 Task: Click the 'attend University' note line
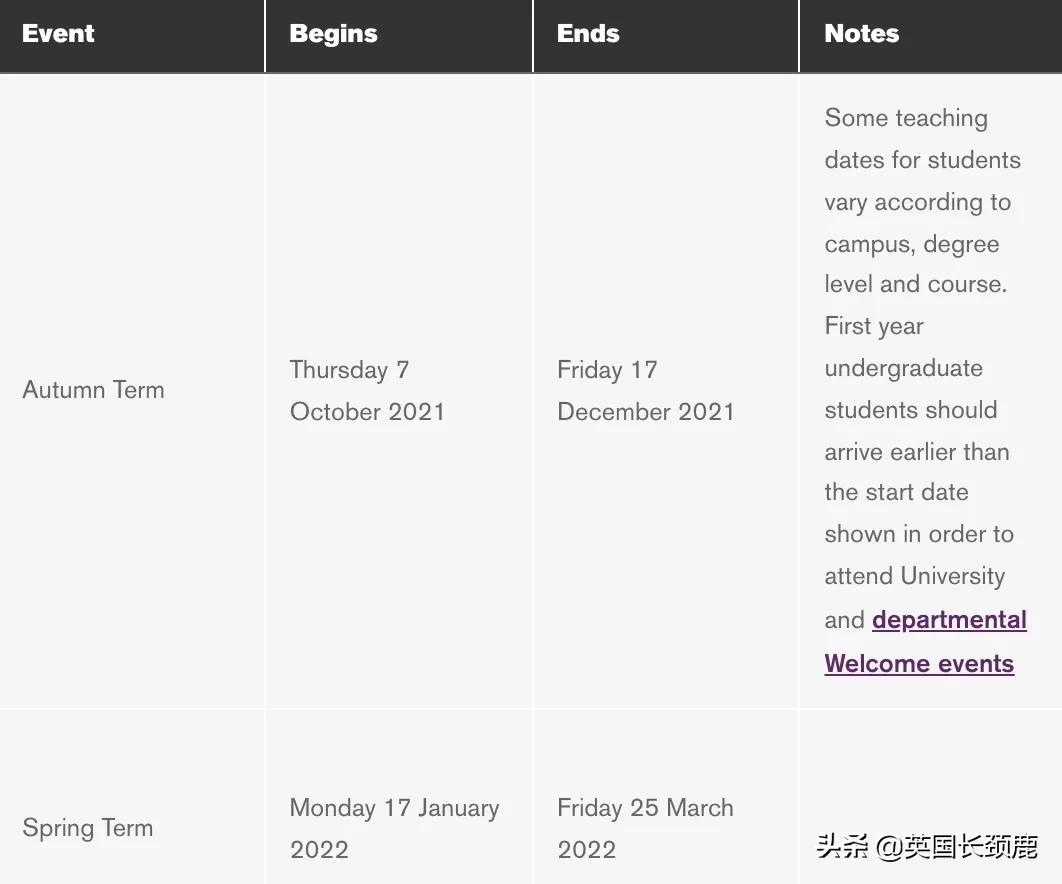[x=914, y=576]
